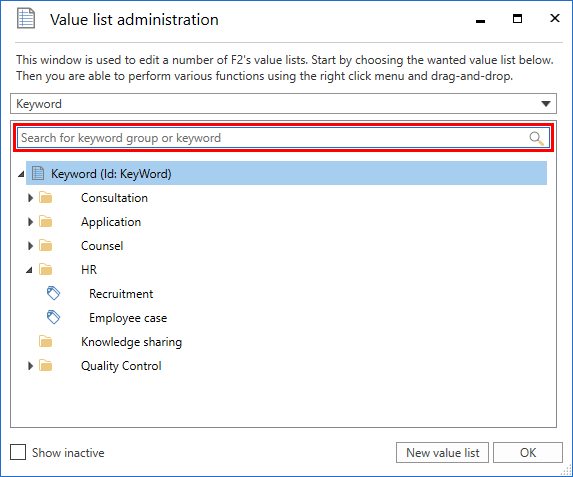Select the Employee case keyword
This screenshot has height=477, width=573.
tap(128, 318)
